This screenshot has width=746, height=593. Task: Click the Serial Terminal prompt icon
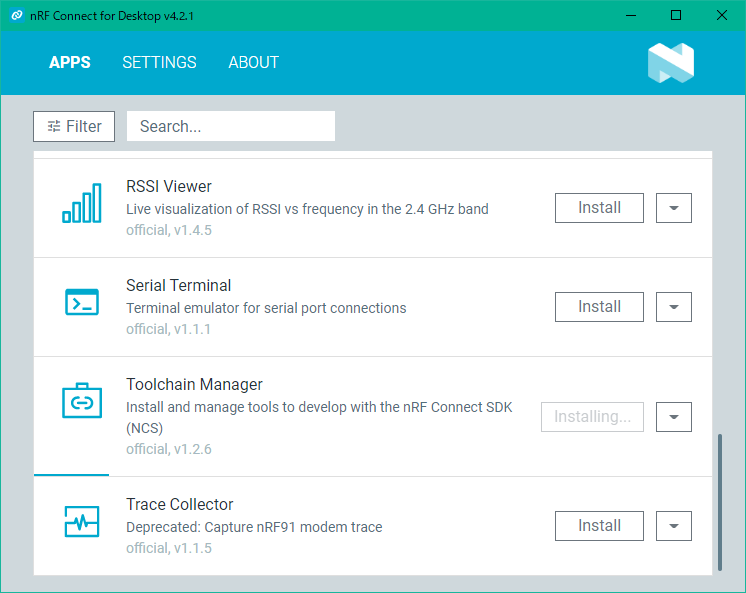82,302
